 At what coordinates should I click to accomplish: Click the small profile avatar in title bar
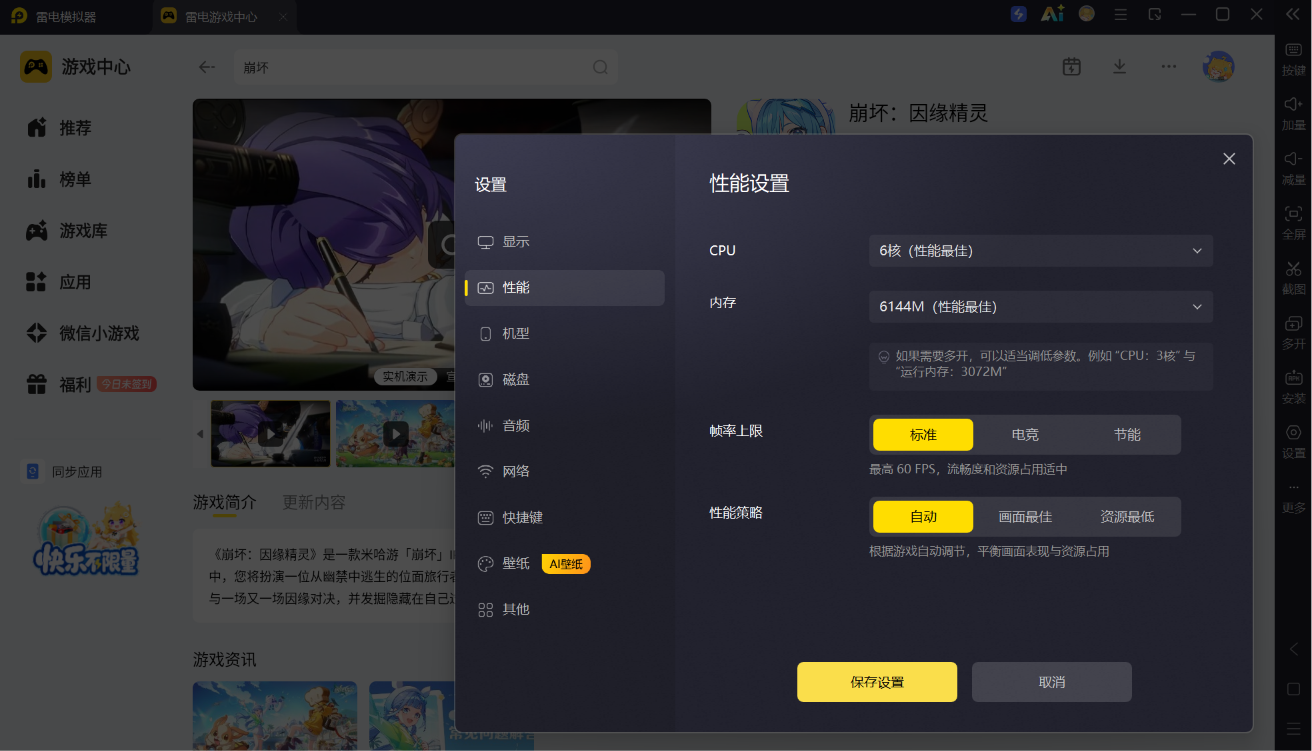click(1087, 14)
